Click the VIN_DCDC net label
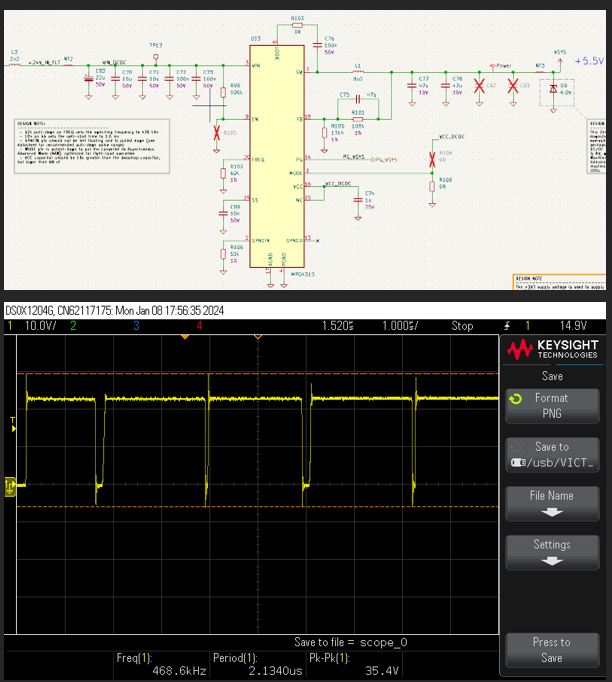This screenshot has height=682, width=612. (x=114, y=63)
